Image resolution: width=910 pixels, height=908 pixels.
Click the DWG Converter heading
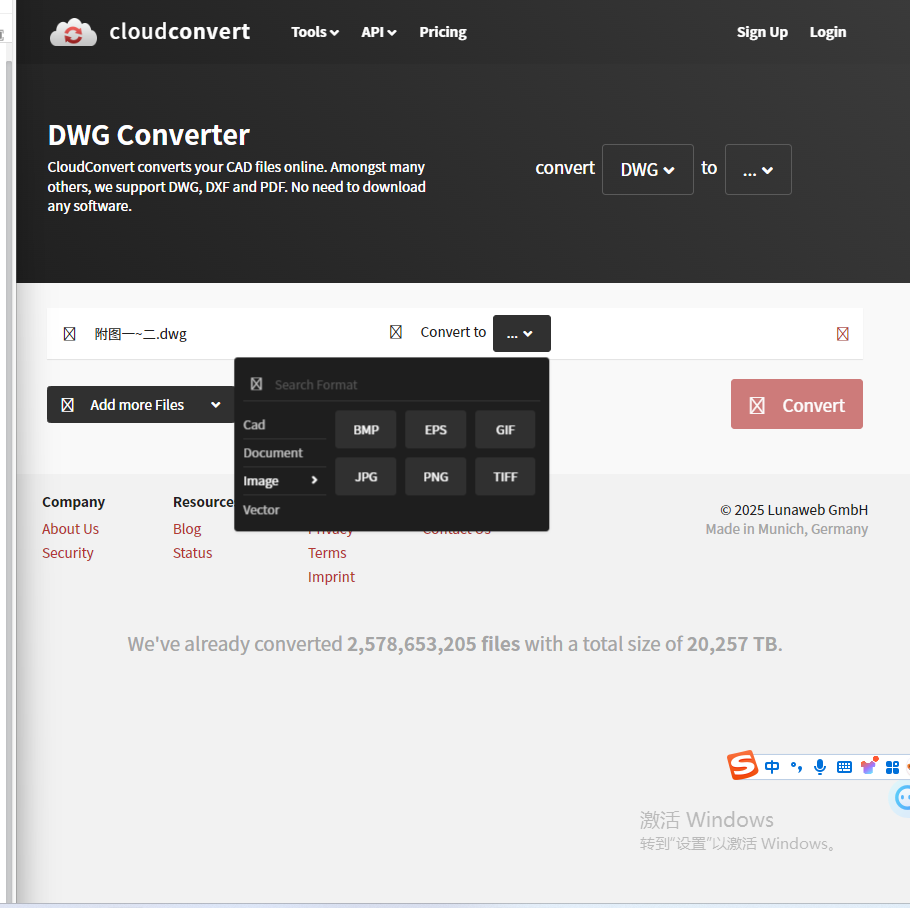149,135
